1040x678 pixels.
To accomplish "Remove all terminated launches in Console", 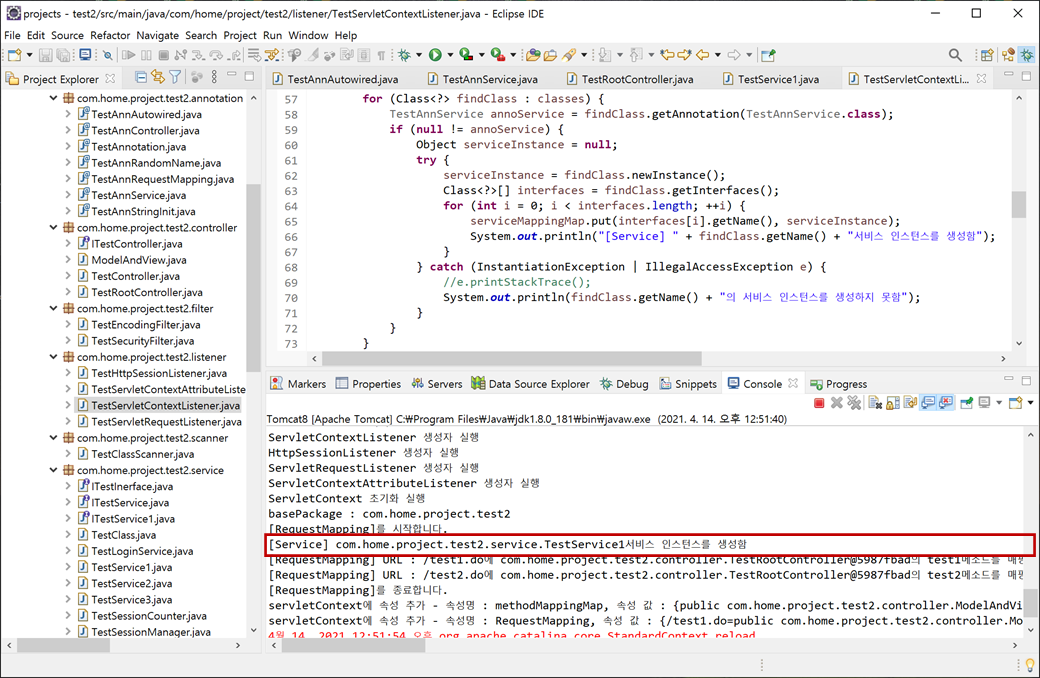I will pyautogui.click(x=854, y=403).
